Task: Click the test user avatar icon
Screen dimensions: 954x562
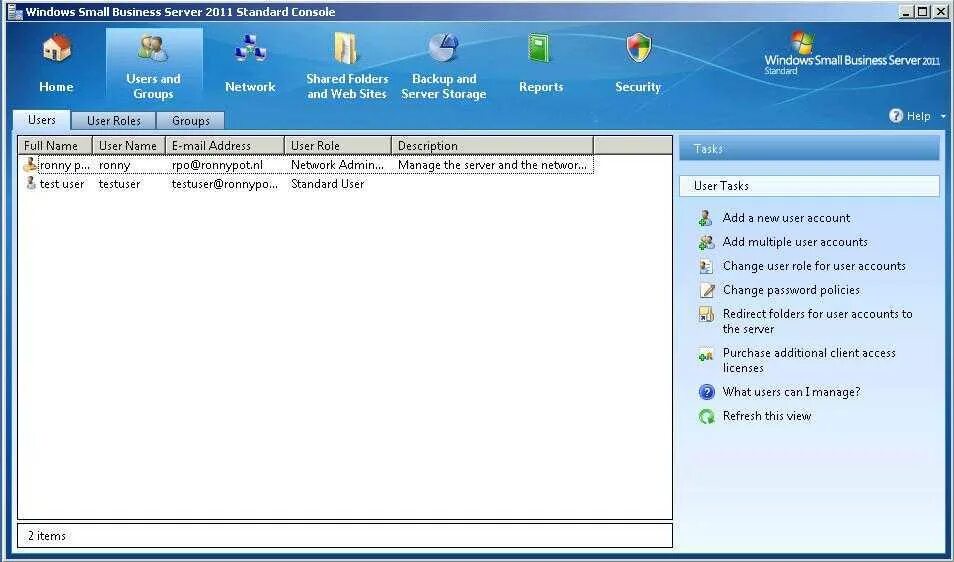Action: [30, 183]
